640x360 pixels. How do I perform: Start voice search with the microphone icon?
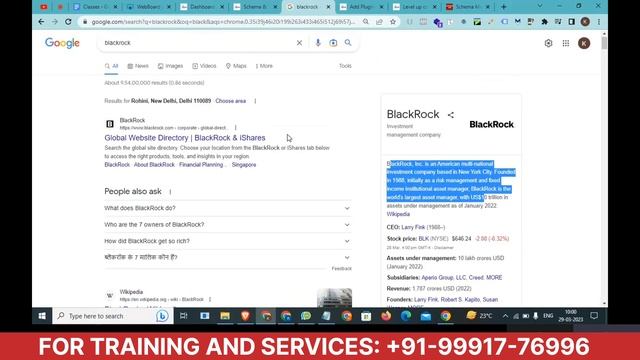pyautogui.click(x=318, y=43)
